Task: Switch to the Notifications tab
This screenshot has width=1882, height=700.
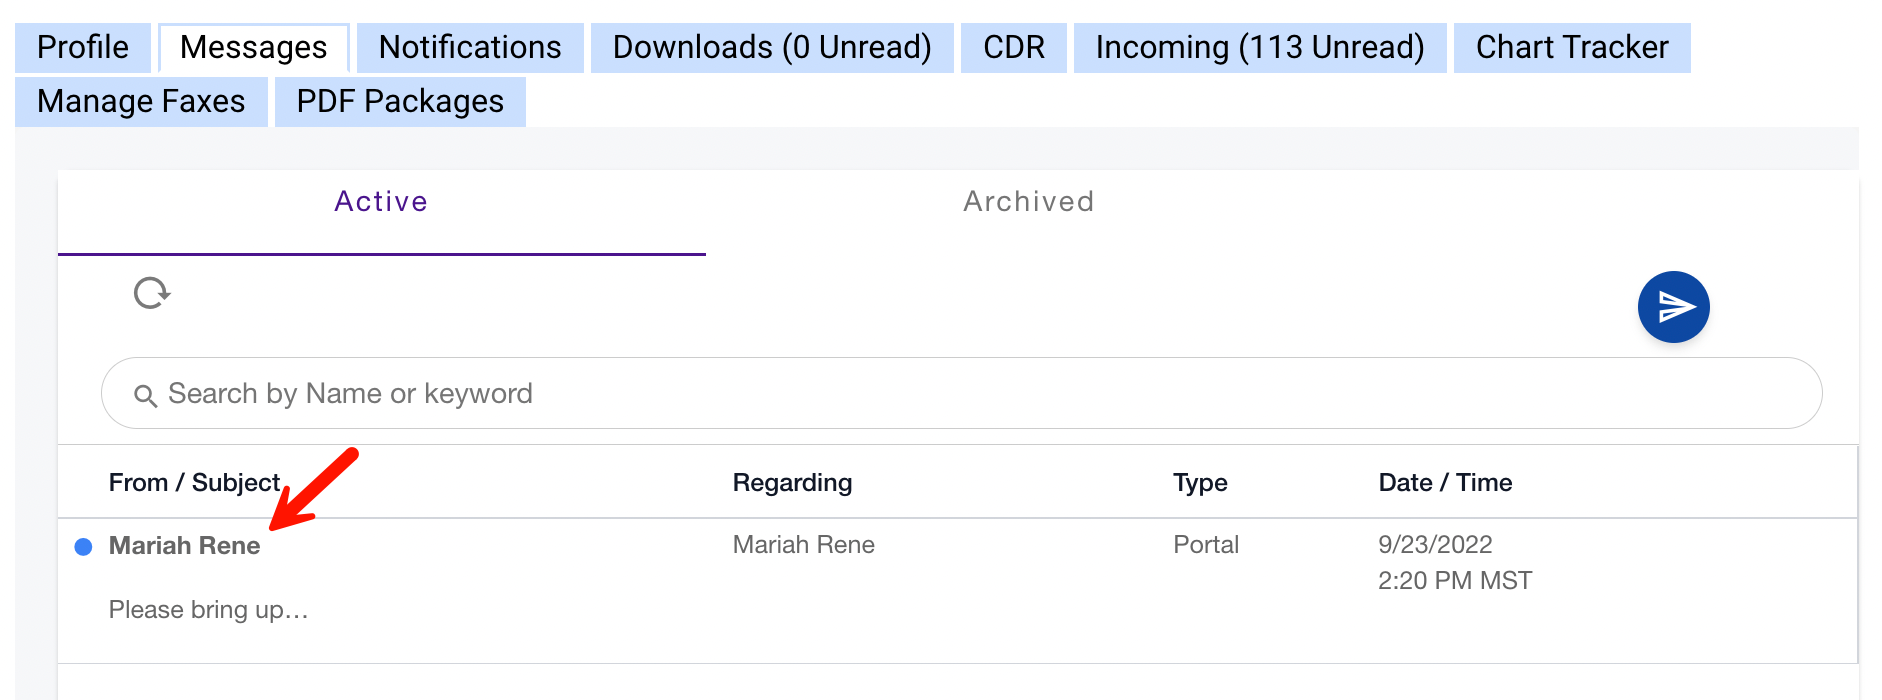Action: (469, 47)
